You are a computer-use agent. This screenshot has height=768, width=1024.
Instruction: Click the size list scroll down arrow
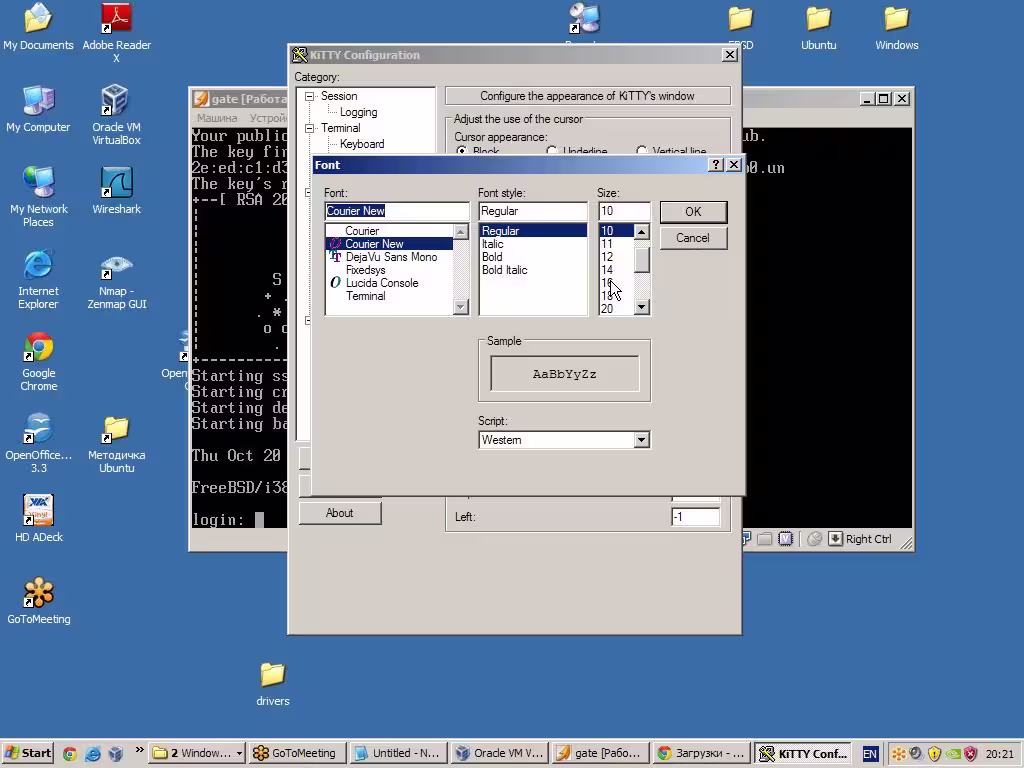click(x=641, y=307)
